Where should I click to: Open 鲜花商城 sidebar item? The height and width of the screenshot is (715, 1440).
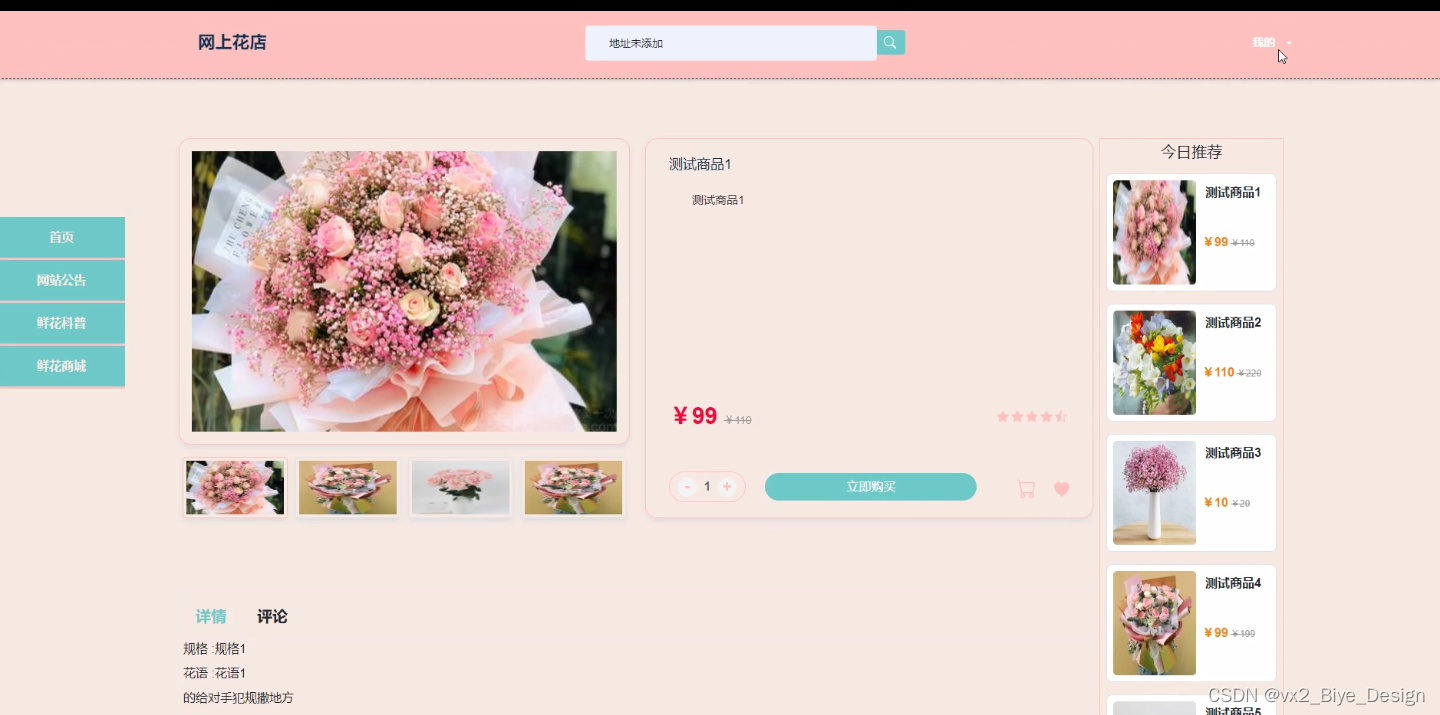62,366
